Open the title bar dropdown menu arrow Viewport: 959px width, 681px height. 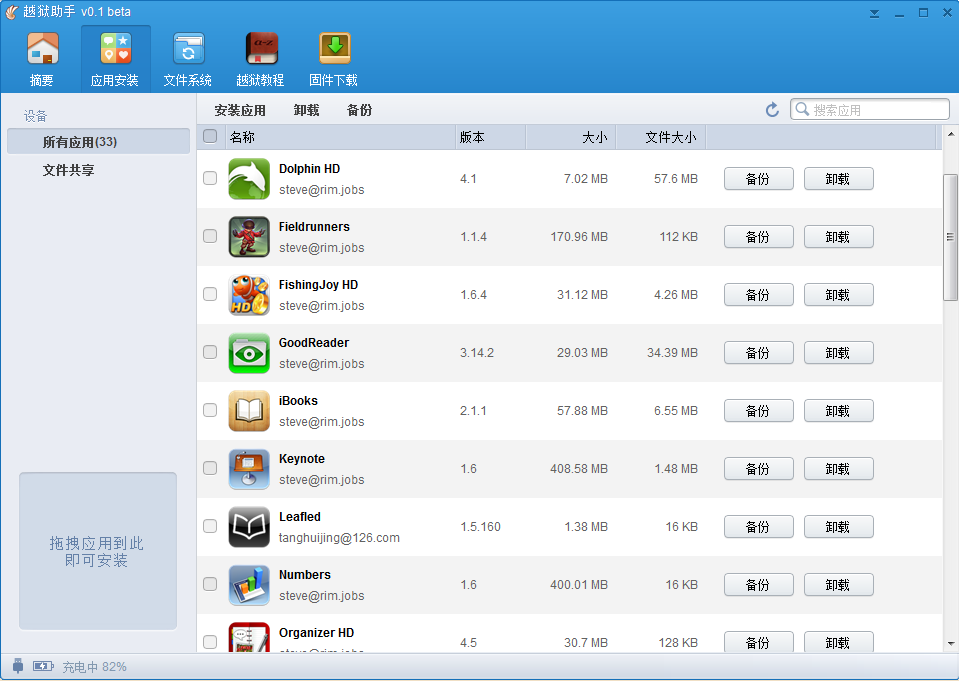coord(875,13)
